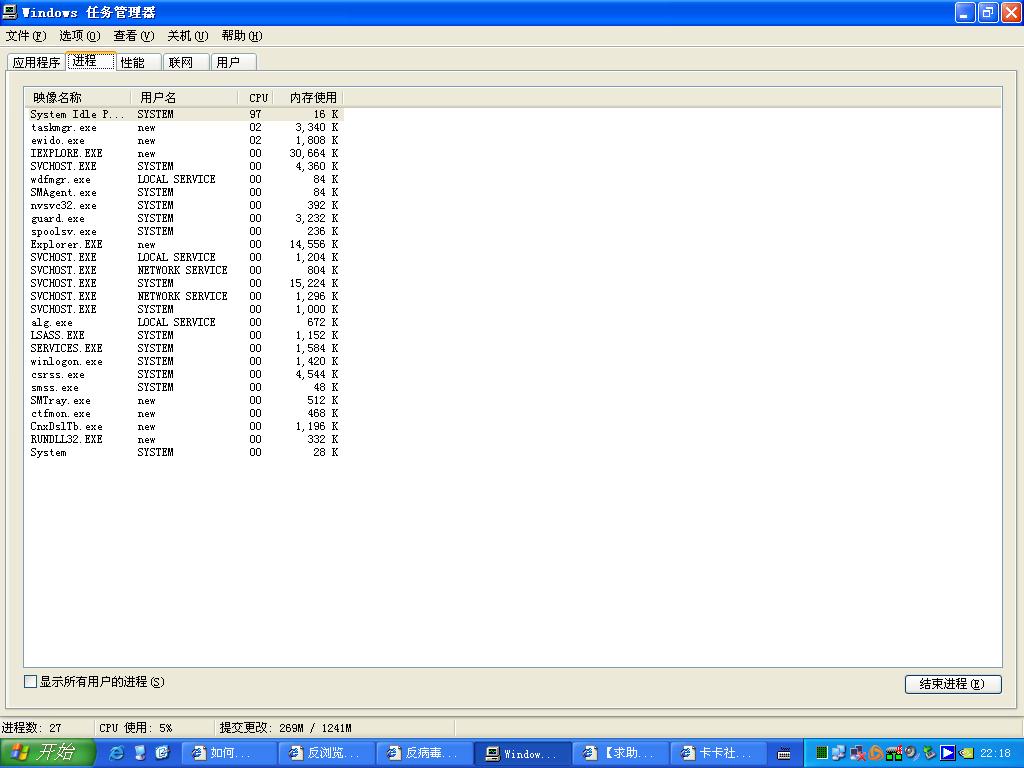Select the alg.exe process row
This screenshot has height=768, width=1024.
(x=184, y=323)
